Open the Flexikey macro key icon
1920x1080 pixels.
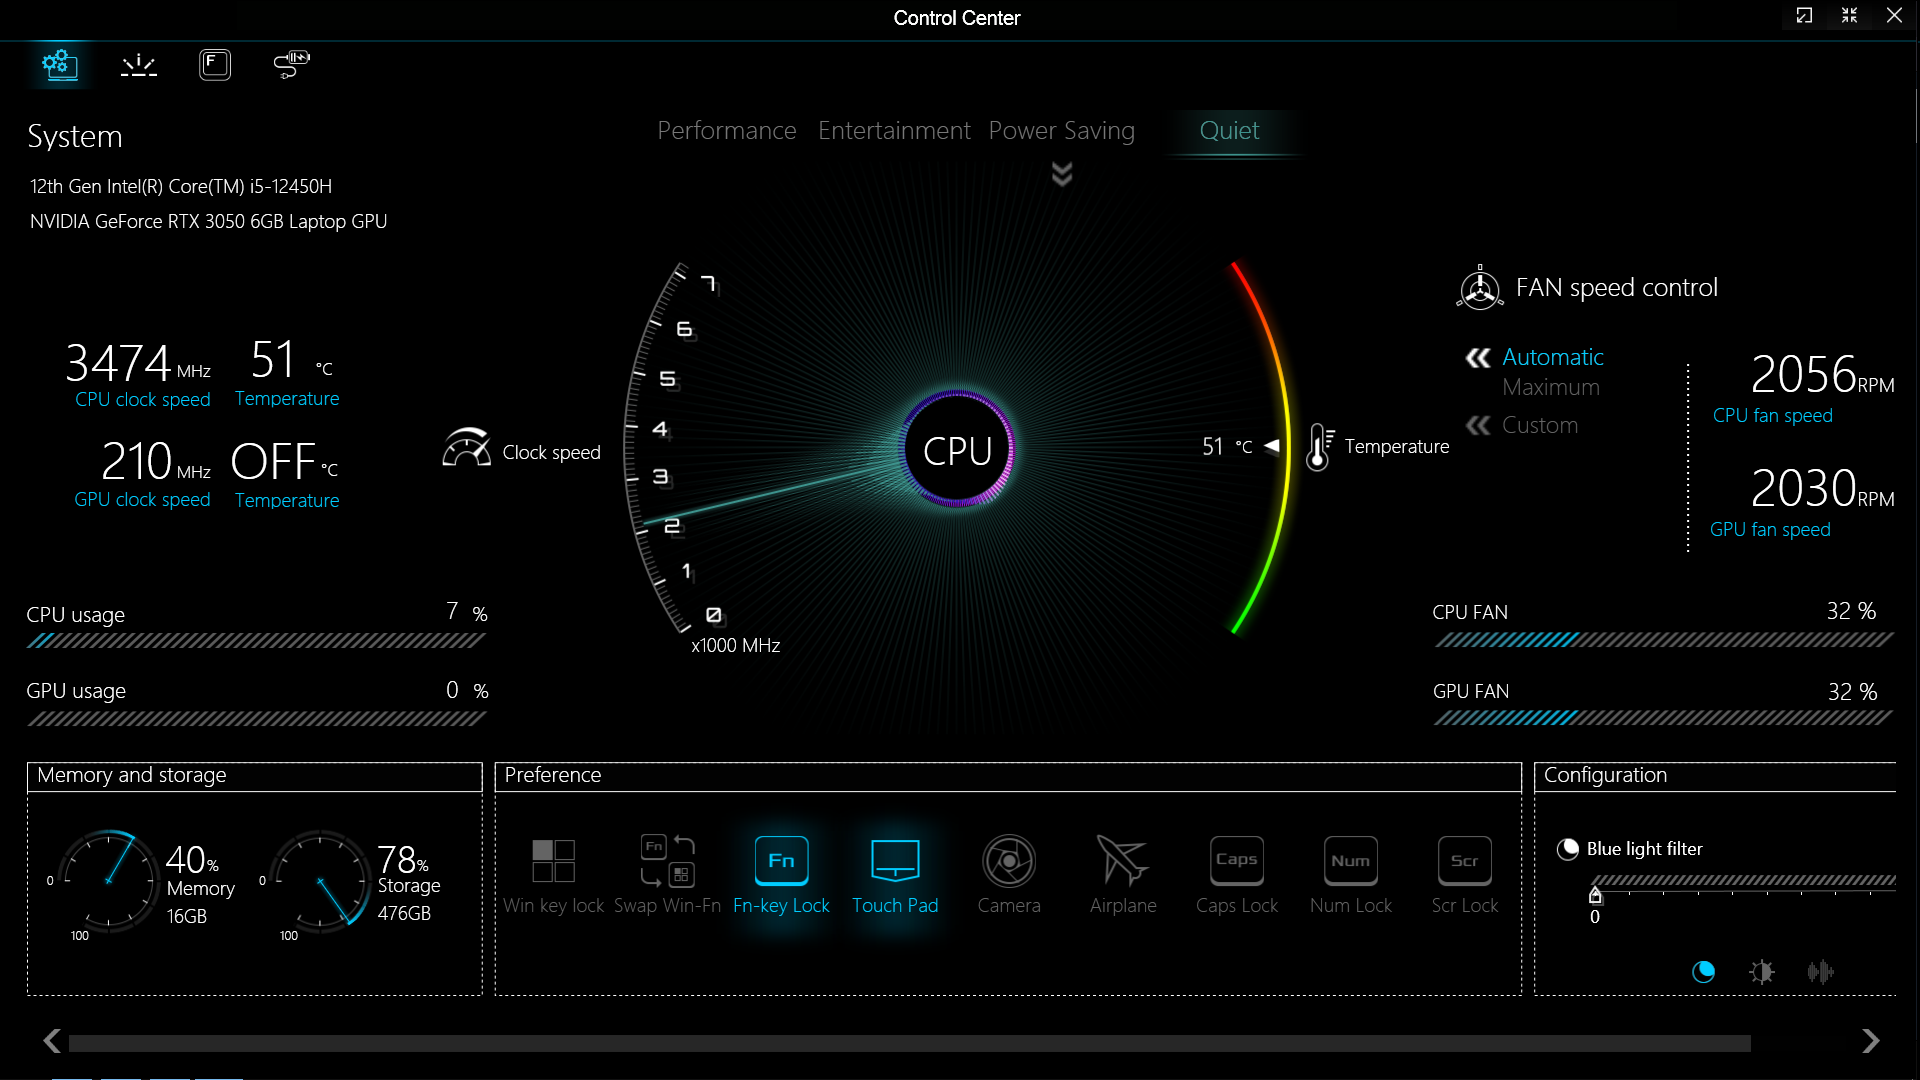[x=214, y=65]
